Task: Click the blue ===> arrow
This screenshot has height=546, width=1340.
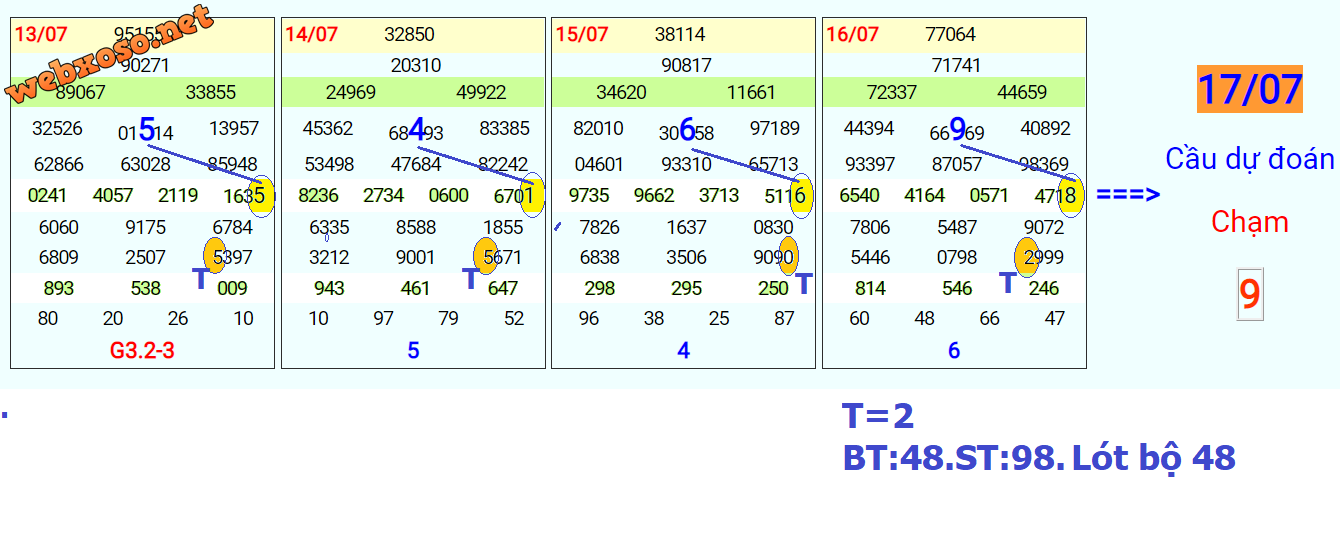Action: pos(1128,194)
